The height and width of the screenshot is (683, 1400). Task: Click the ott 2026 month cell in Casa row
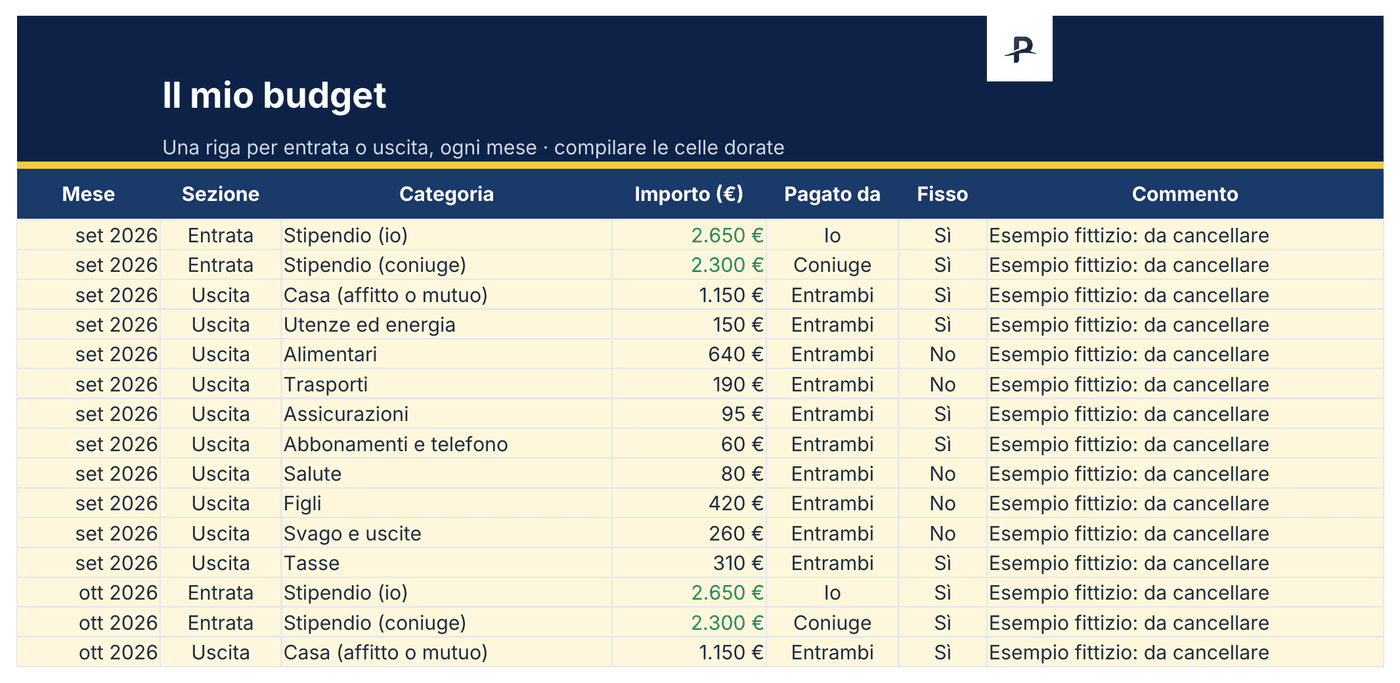(88, 653)
